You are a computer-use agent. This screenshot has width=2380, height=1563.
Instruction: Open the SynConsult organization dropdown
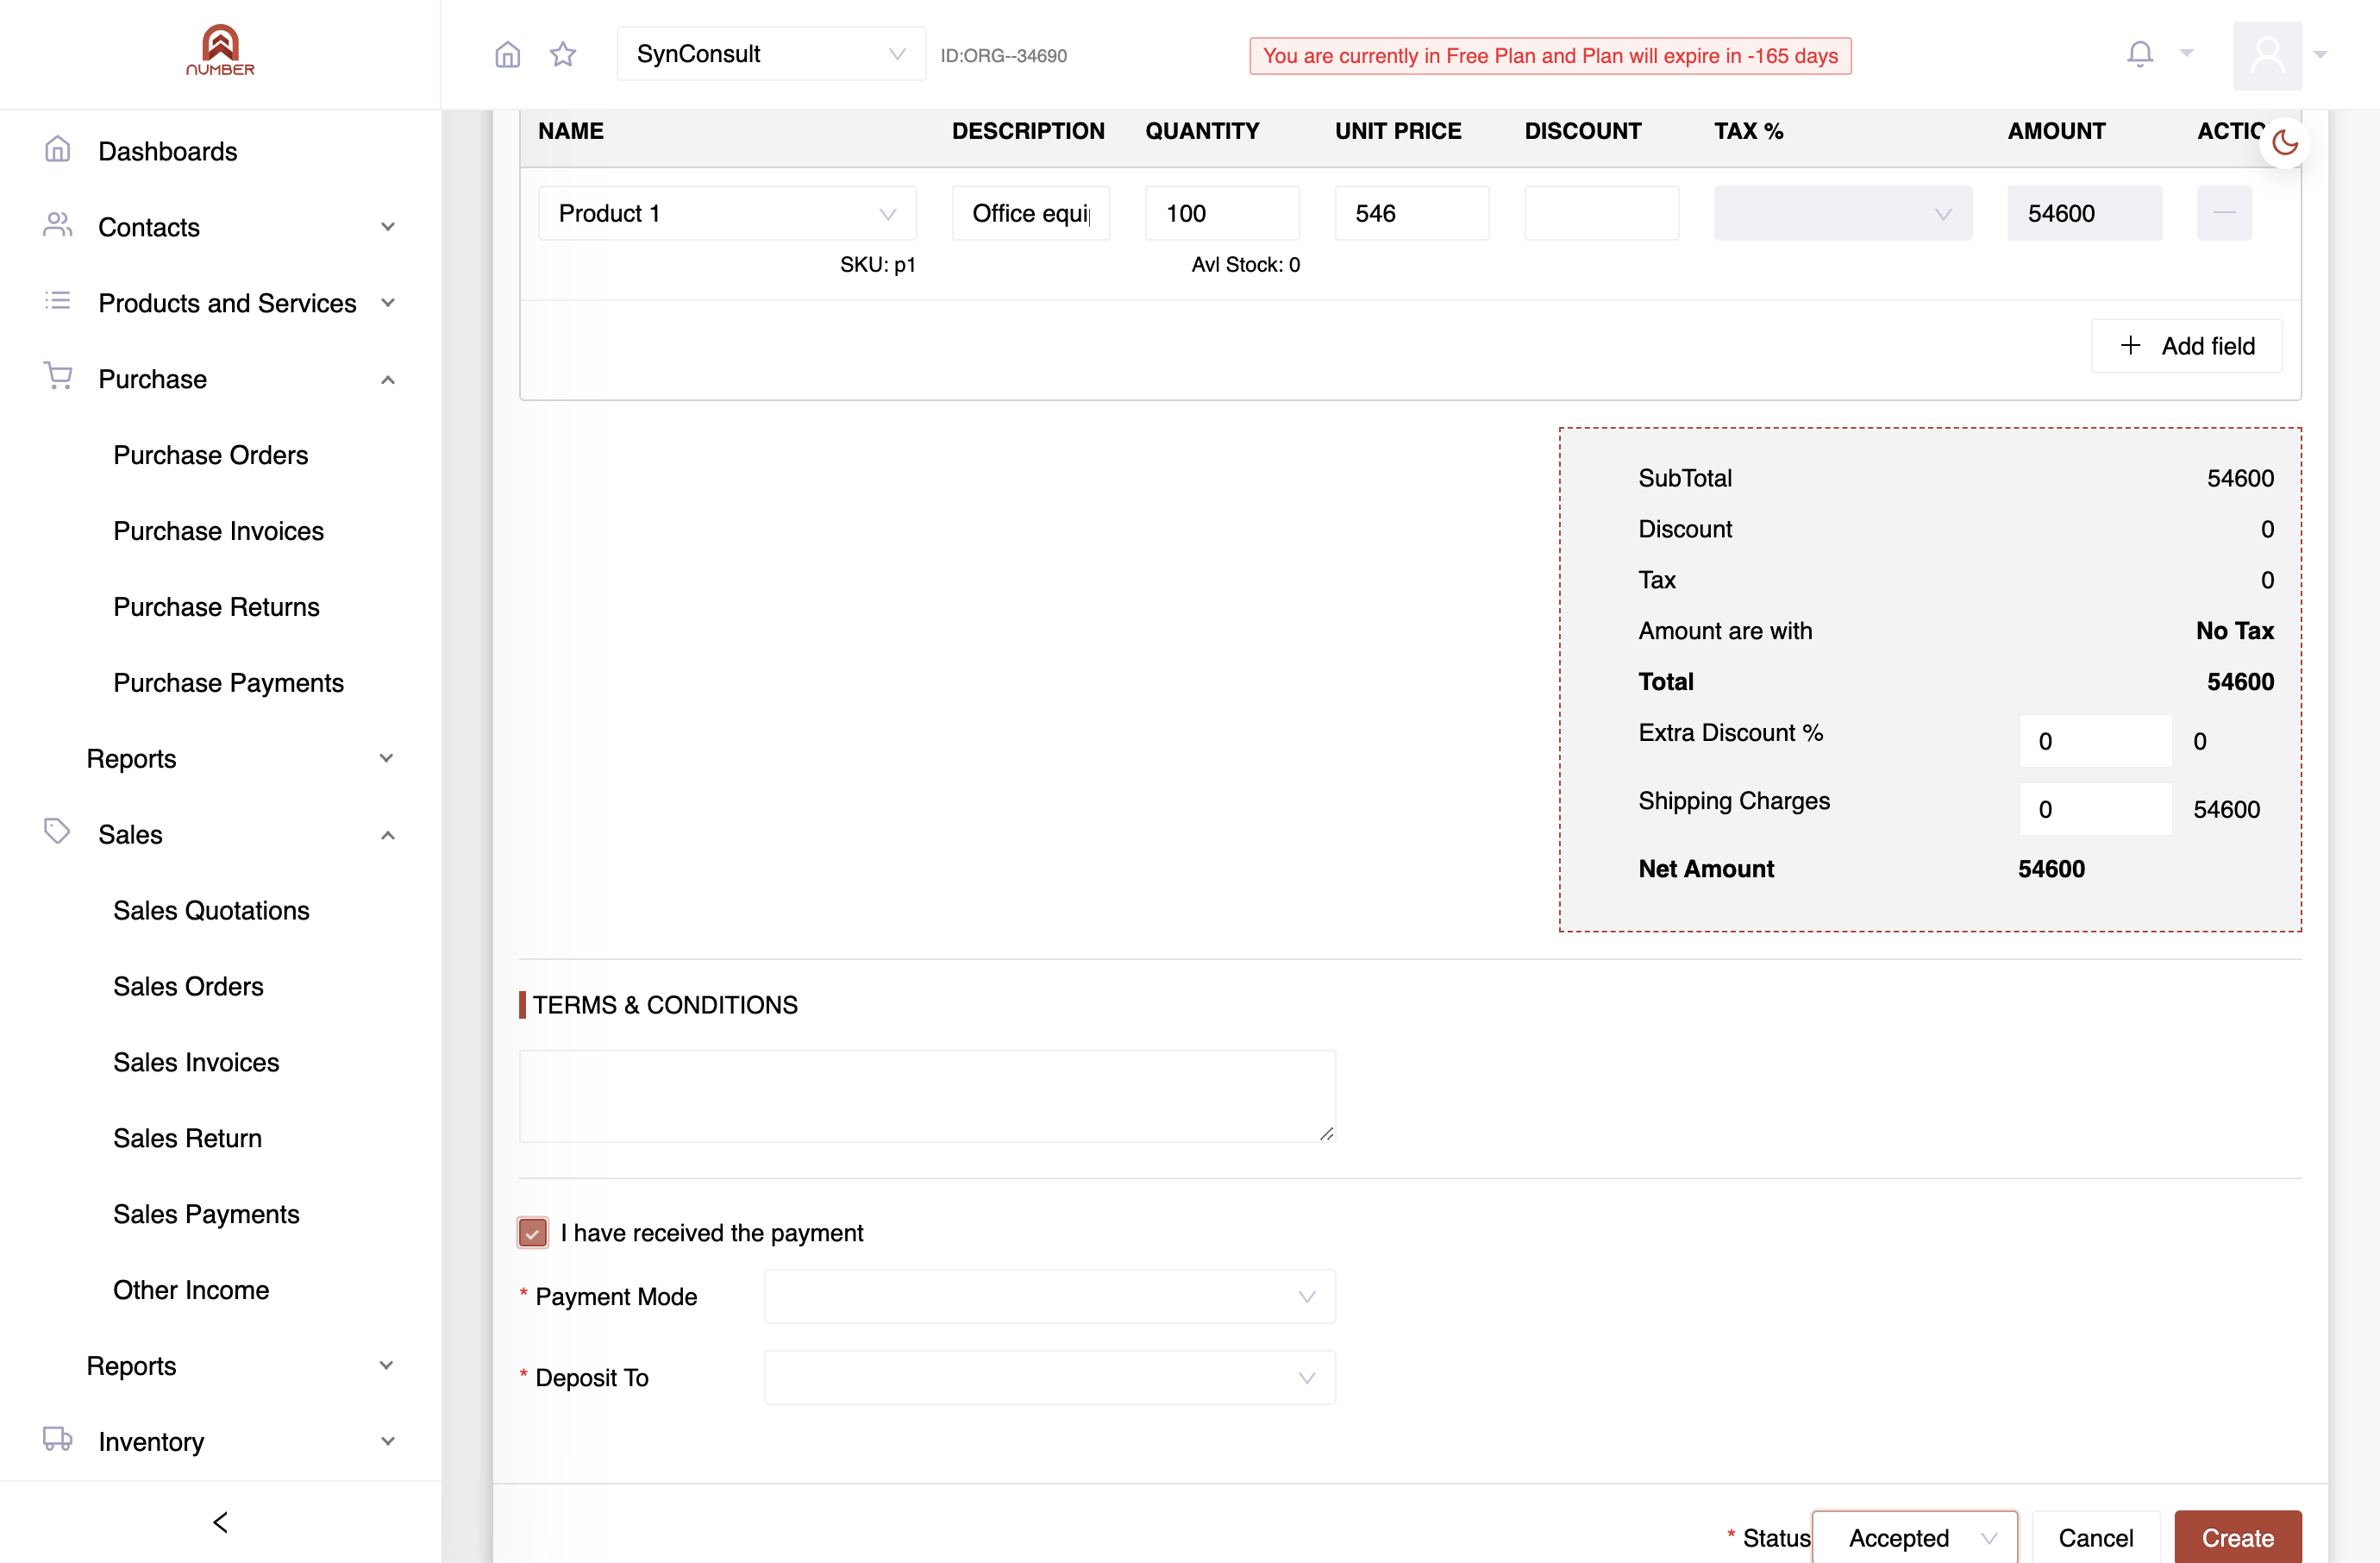point(771,54)
